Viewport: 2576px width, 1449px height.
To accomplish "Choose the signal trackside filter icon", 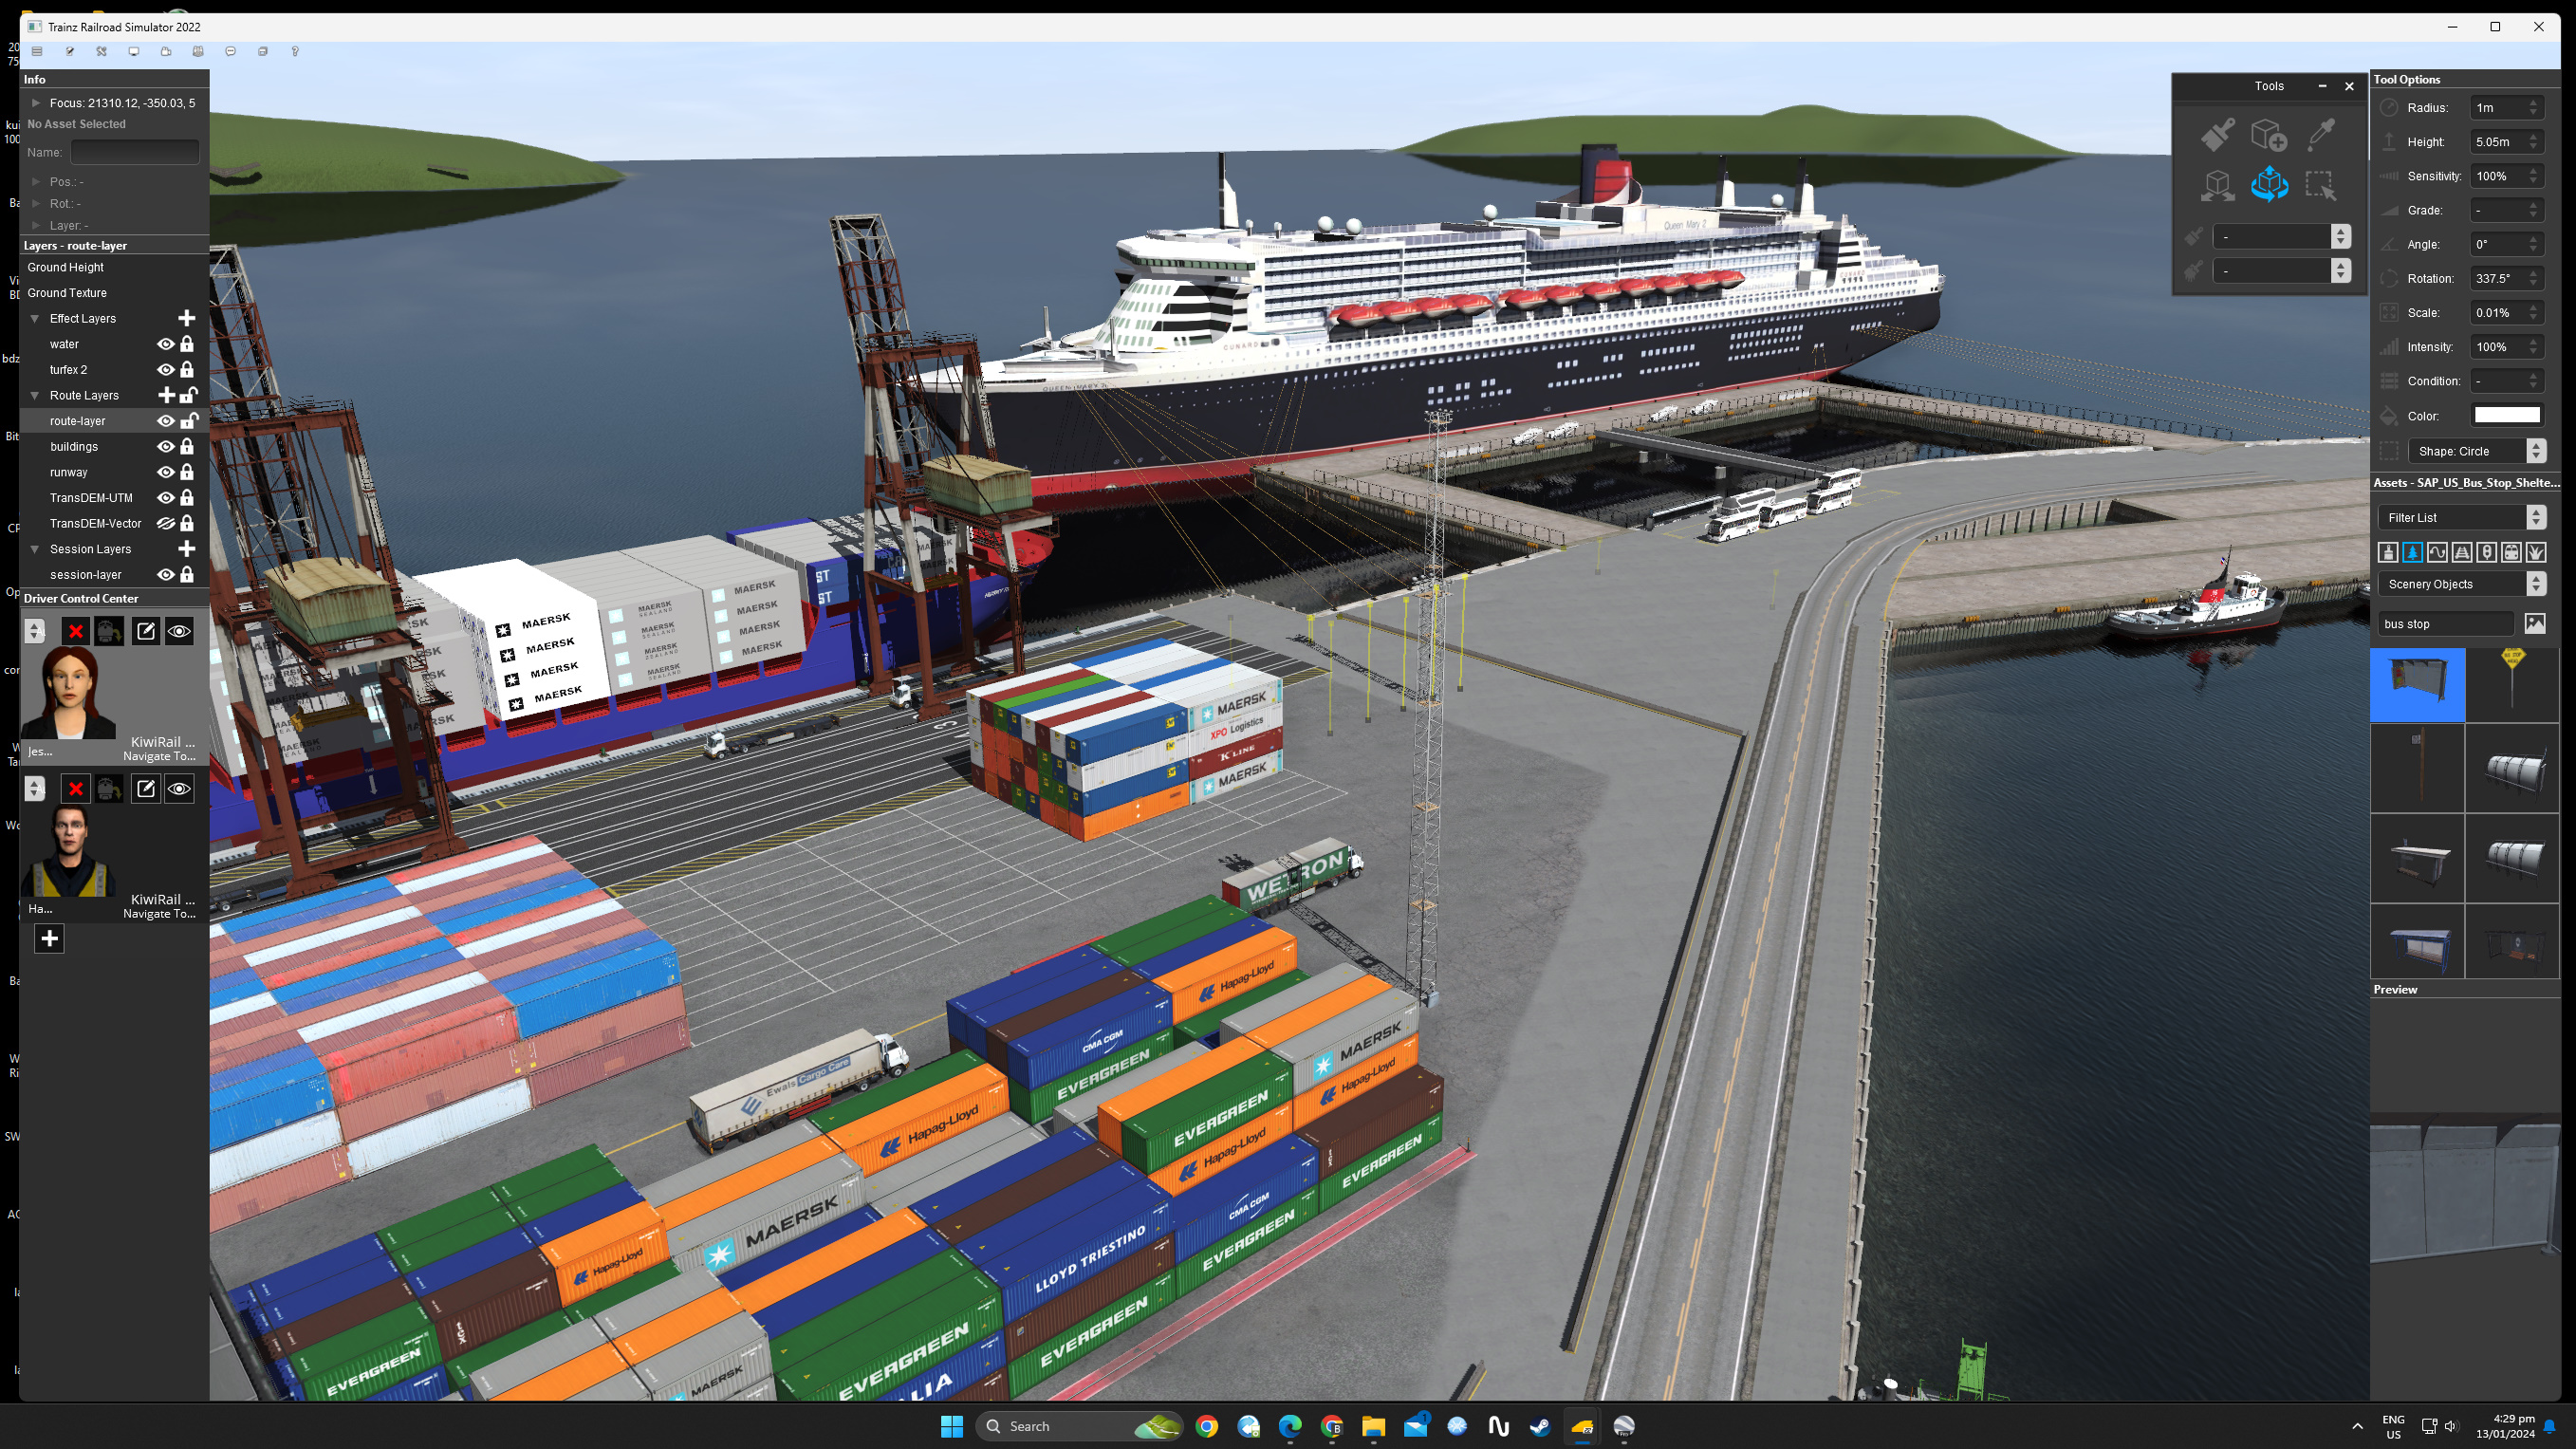I will click(2486, 552).
